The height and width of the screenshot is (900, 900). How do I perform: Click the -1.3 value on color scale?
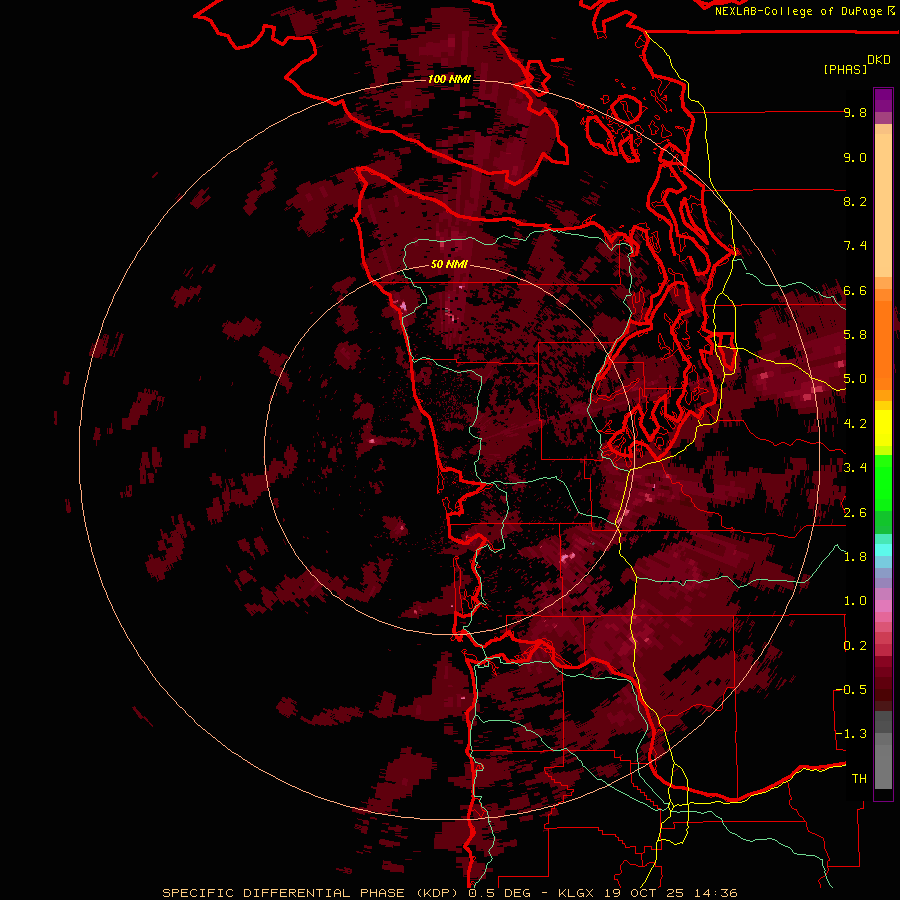852,734
